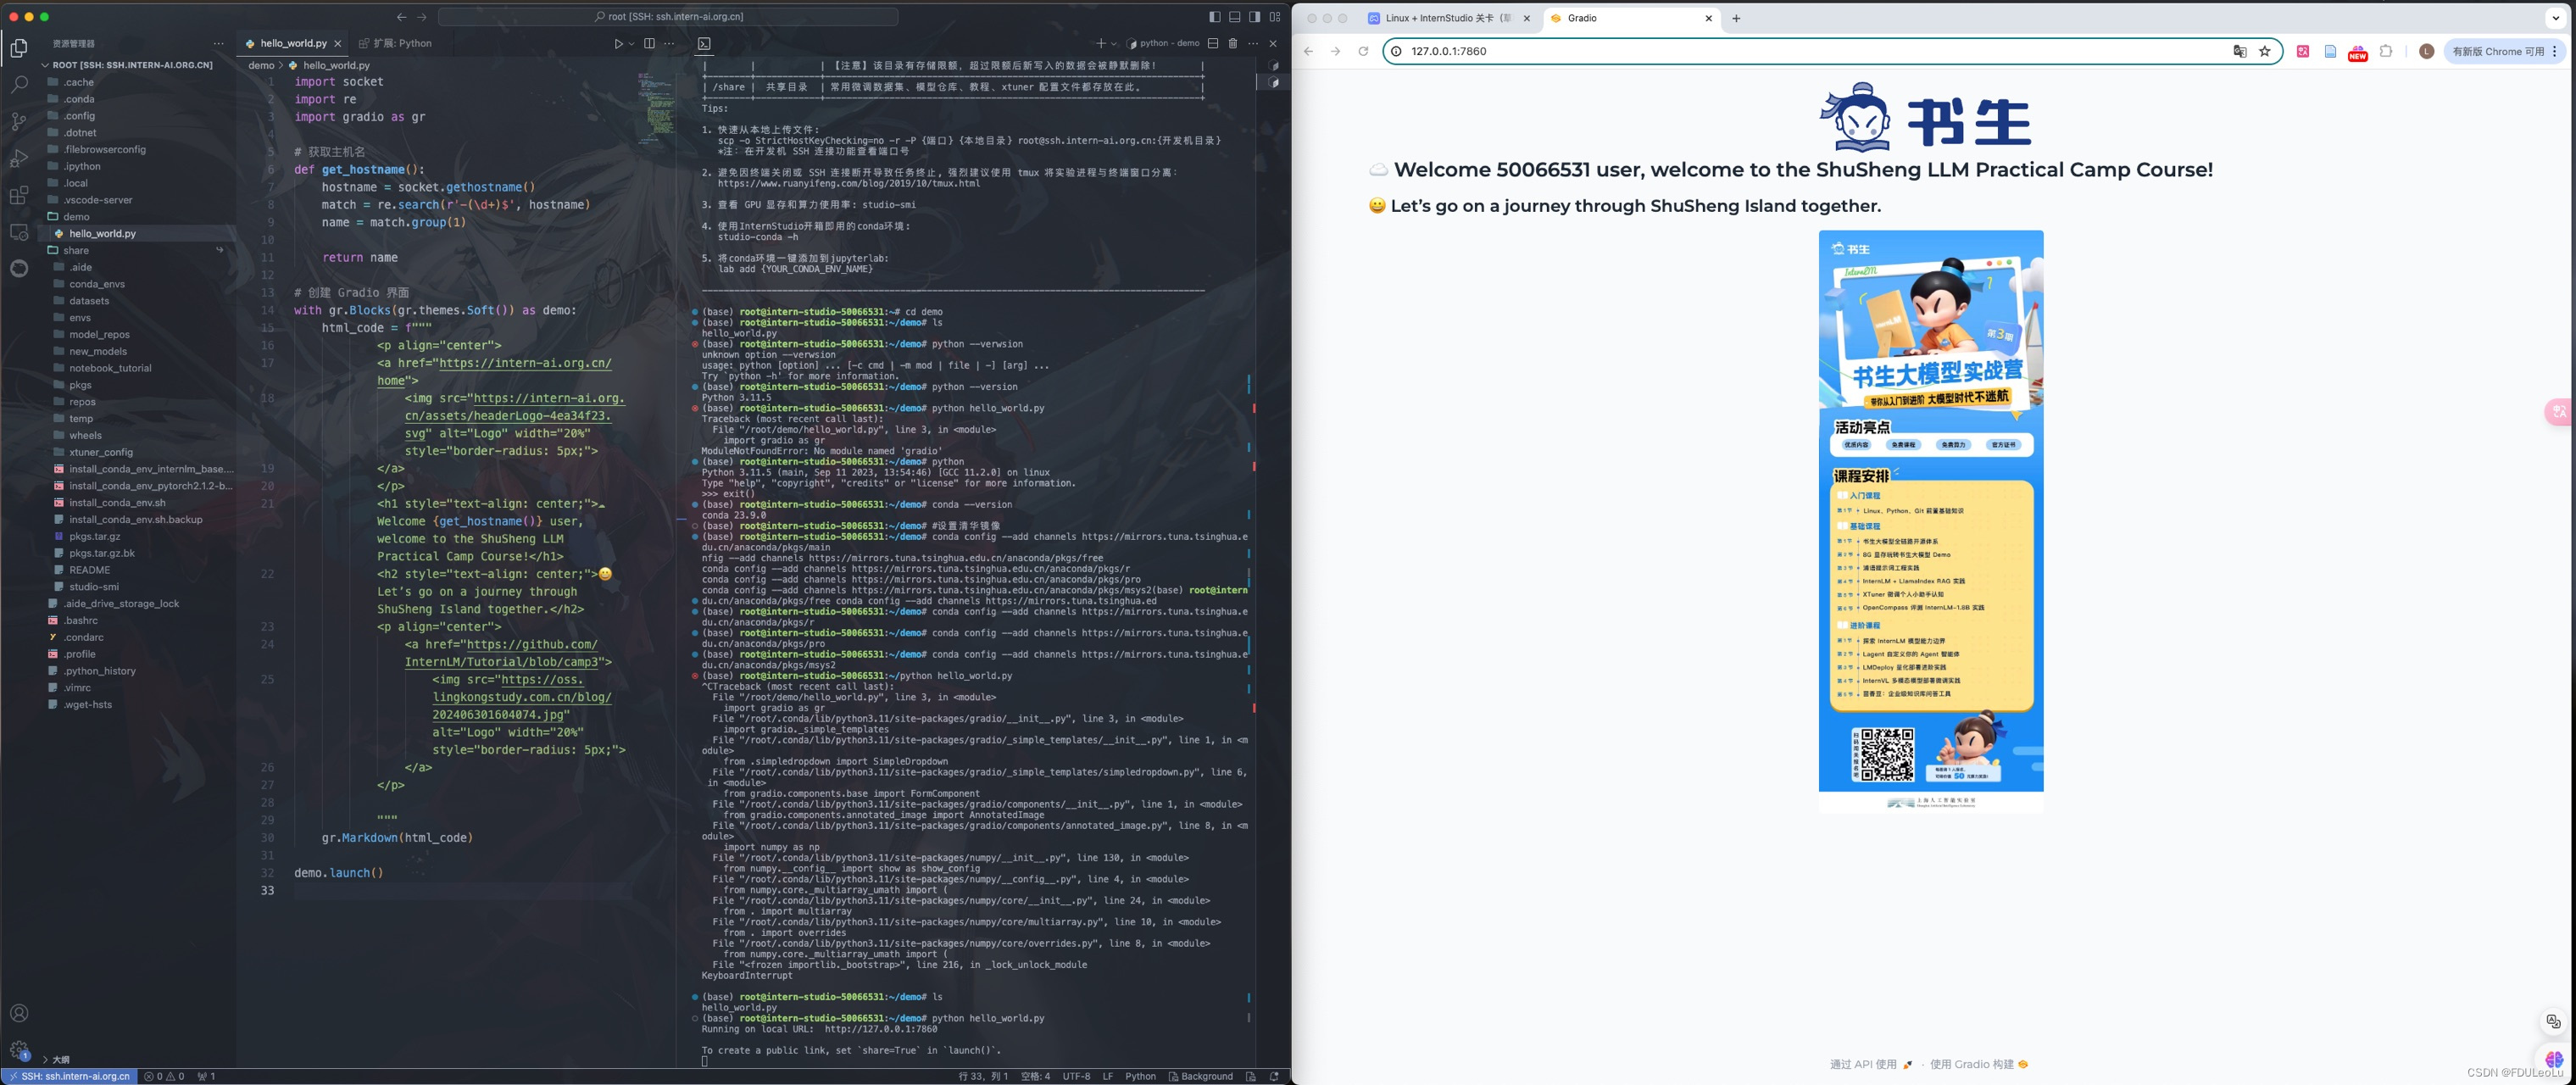The height and width of the screenshot is (1085, 2576).
Task: Toggle the secondary side bar visibility
Action: pyautogui.click(x=1254, y=17)
